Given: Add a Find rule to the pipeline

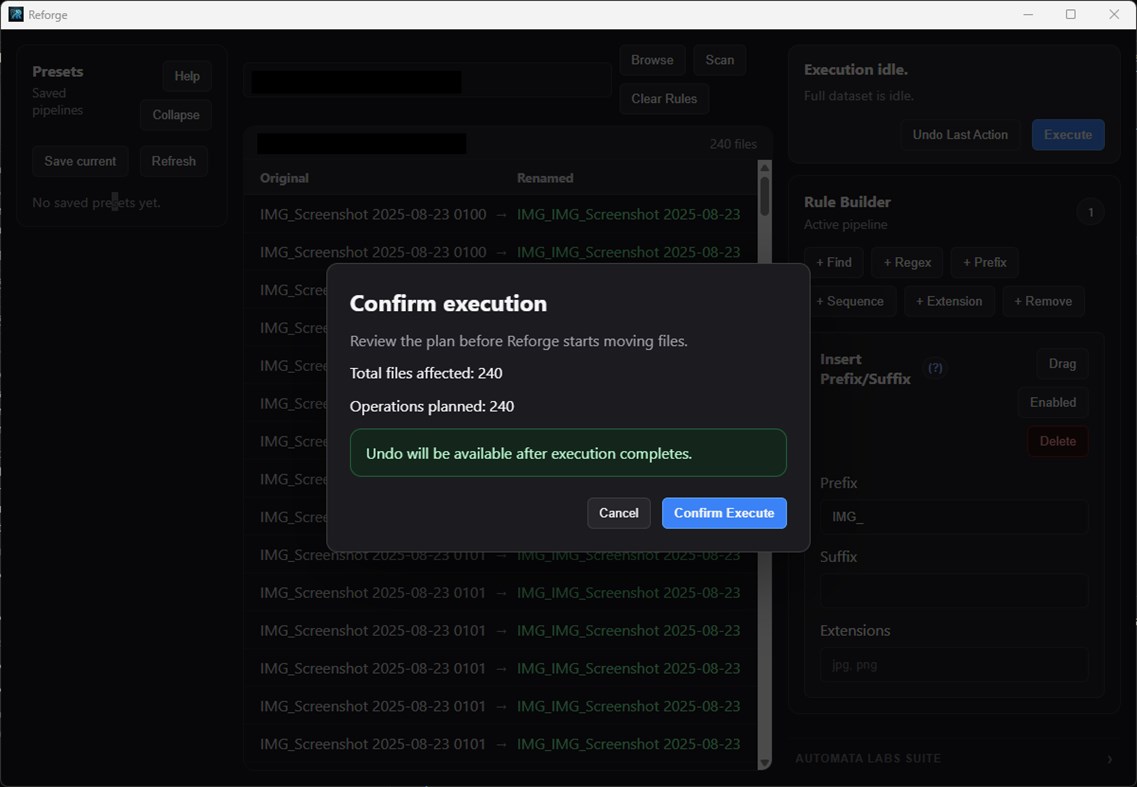Looking at the screenshot, I should tap(833, 262).
